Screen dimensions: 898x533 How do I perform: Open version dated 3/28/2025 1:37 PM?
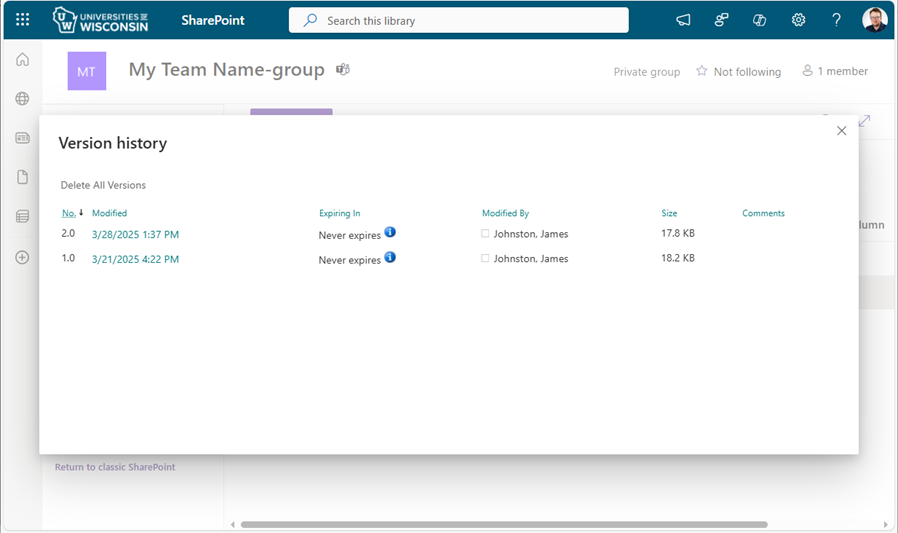(x=135, y=234)
